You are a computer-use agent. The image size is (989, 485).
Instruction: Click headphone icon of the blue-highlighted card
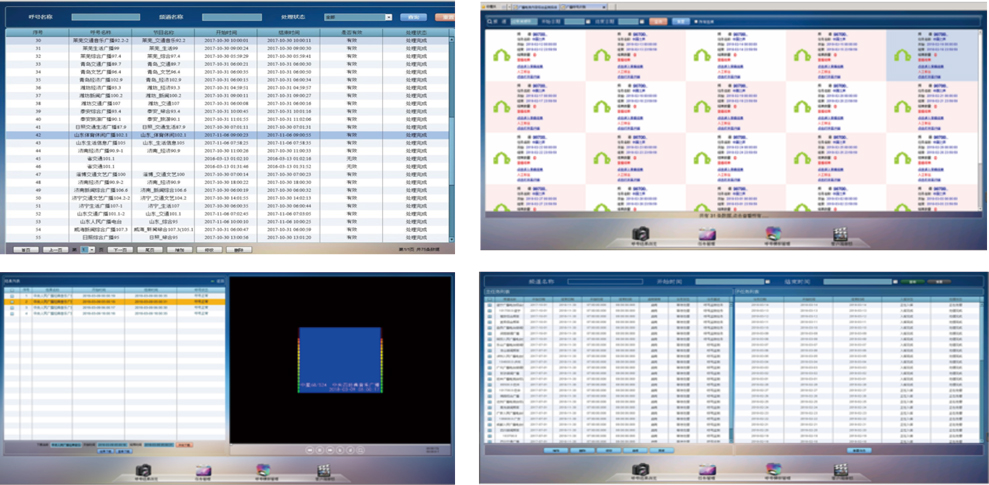pos(903,56)
